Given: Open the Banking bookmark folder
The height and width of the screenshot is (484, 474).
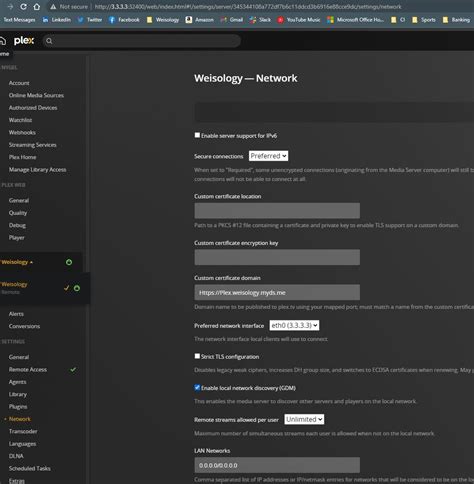Looking at the screenshot, I should click(x=456, y=20).
